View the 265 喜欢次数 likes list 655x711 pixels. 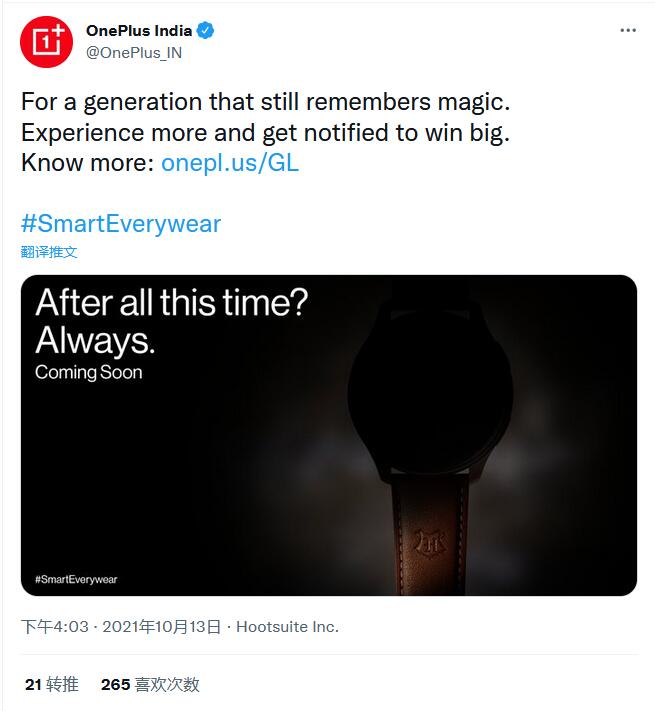click(150, 684)
